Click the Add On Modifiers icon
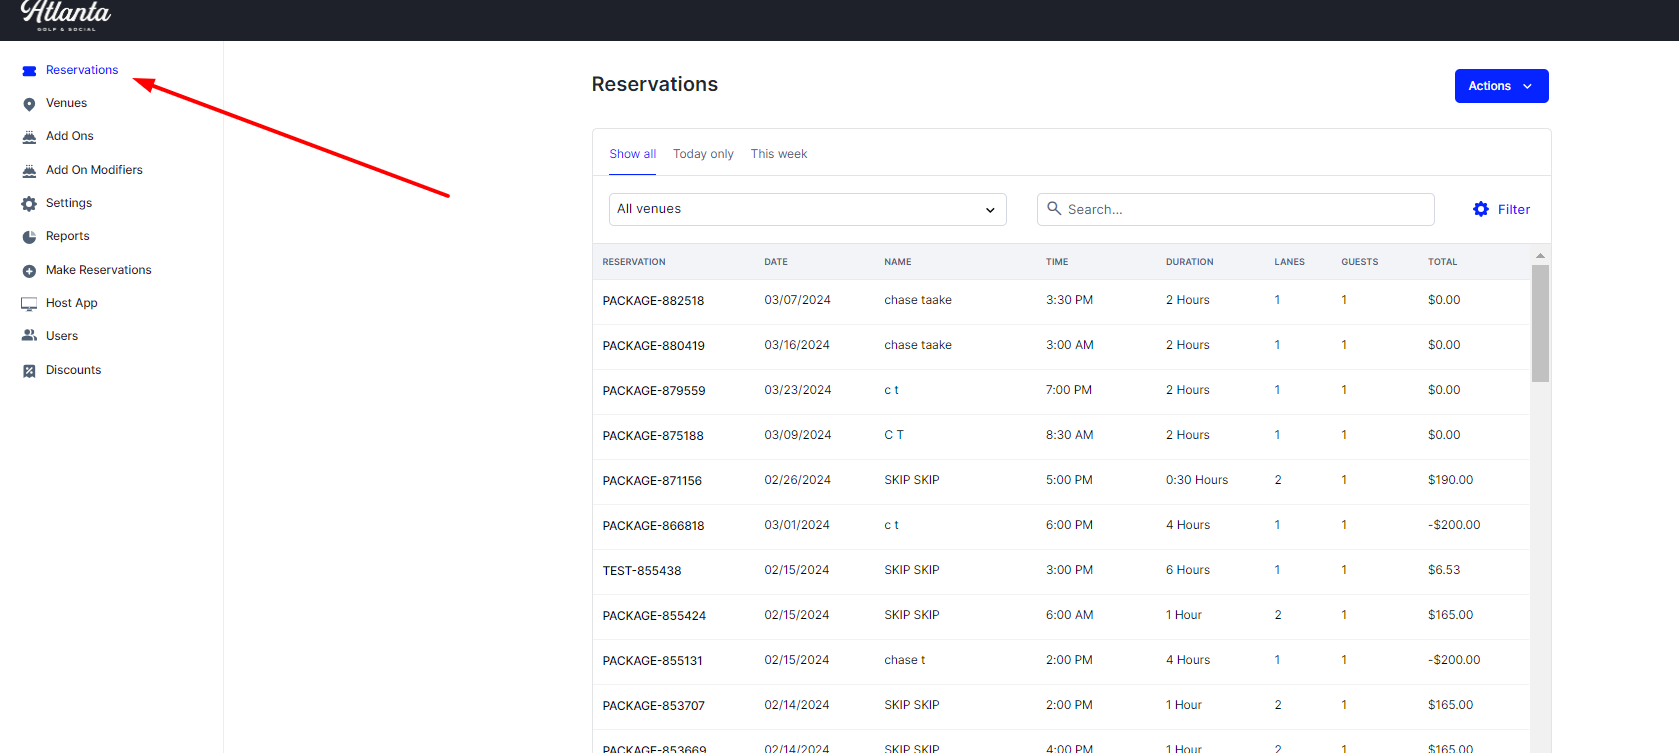The image size is (1679, 753). pyautogui.click(x=29, y=171)
